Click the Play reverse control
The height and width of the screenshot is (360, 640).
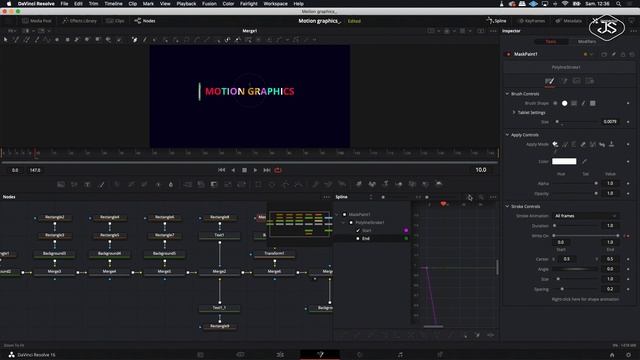(233, 170)
